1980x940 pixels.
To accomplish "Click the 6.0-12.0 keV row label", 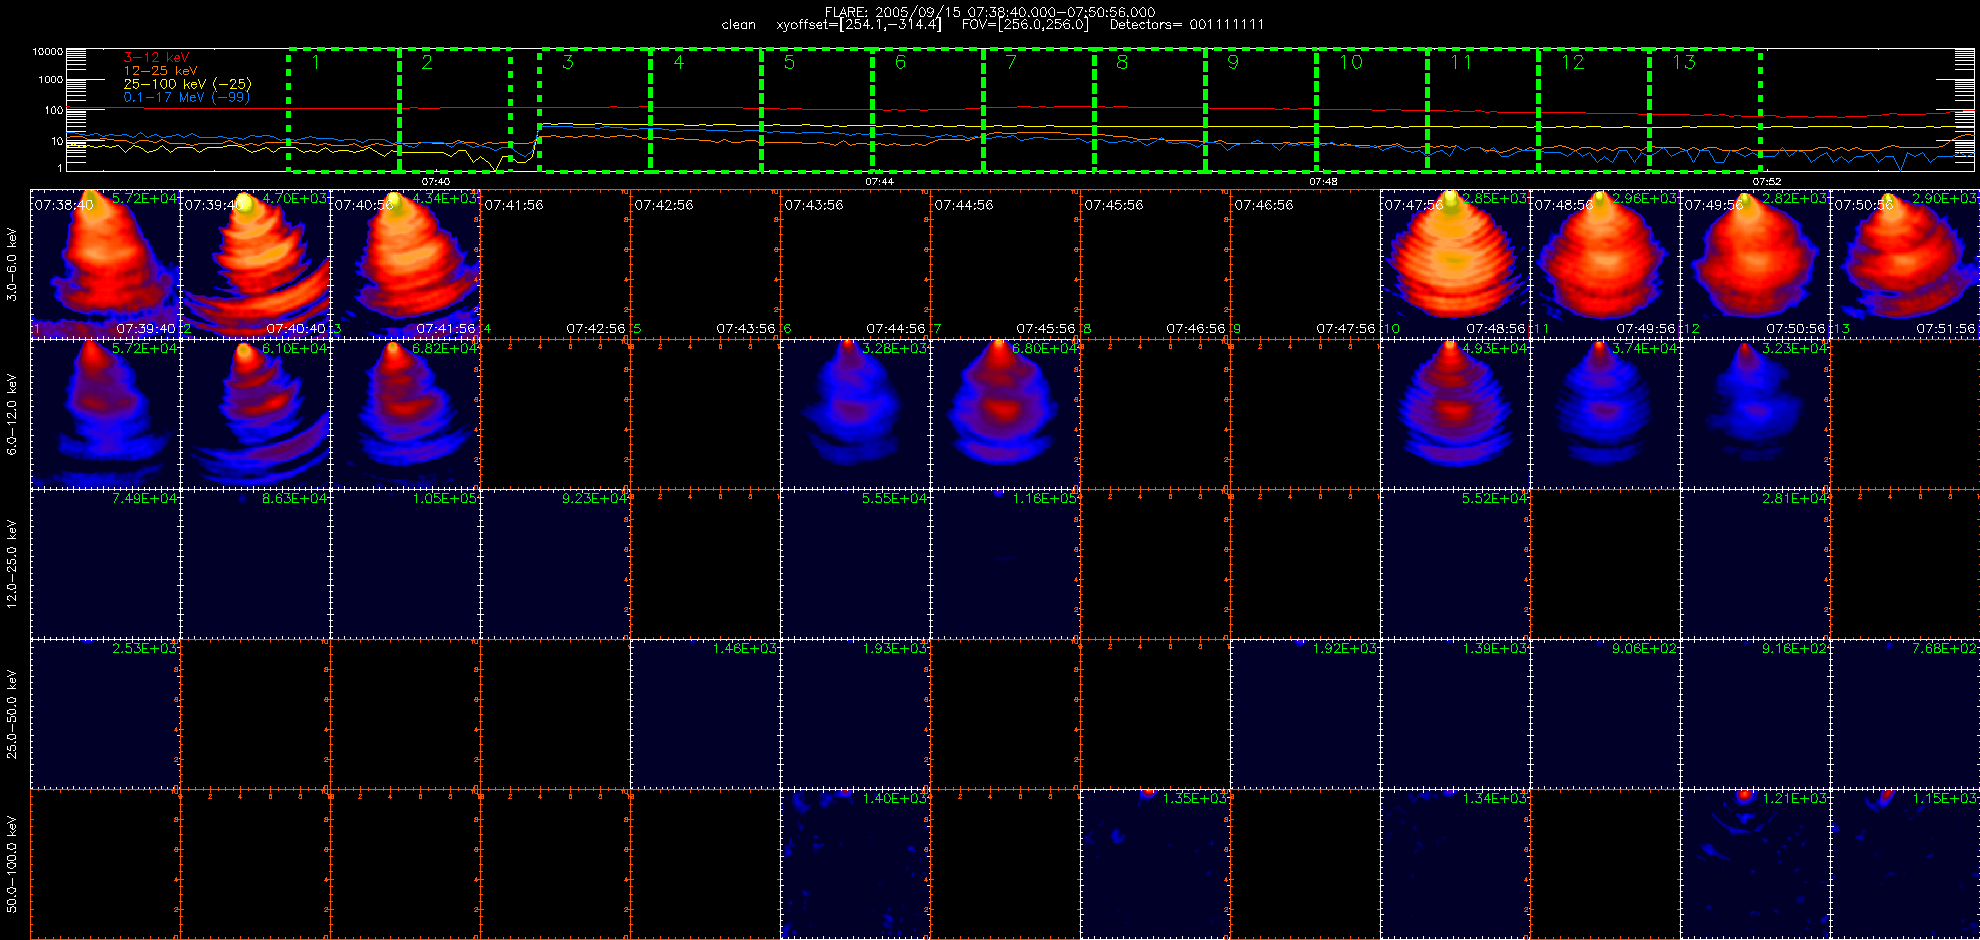I will [x=12, y=414].
